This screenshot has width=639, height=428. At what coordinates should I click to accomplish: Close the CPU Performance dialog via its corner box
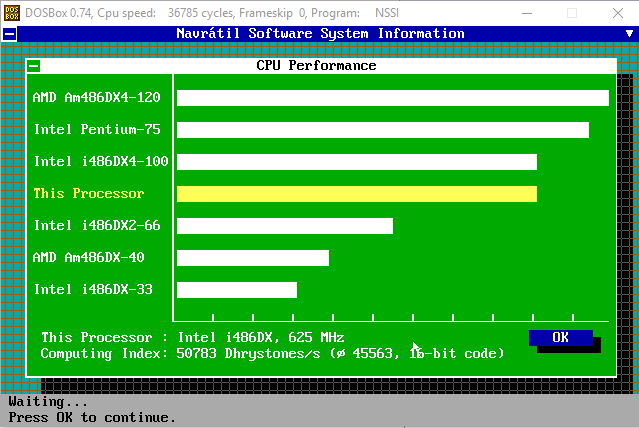[x=33, y=66]
